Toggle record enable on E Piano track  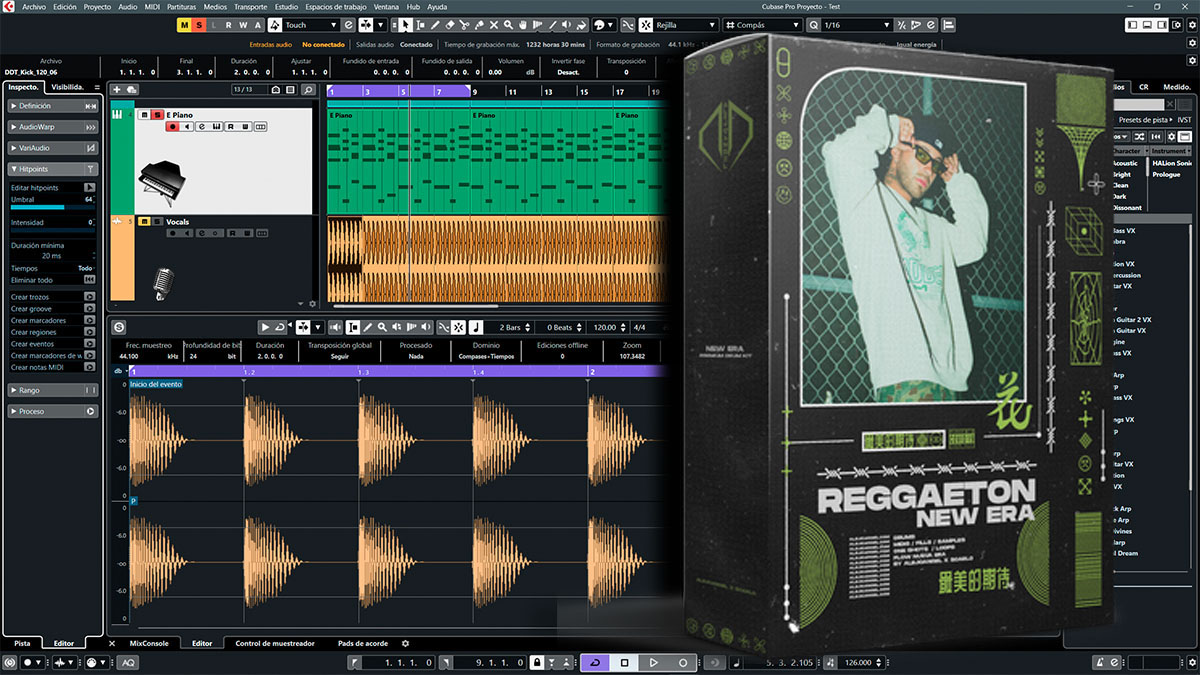point(173,127)
